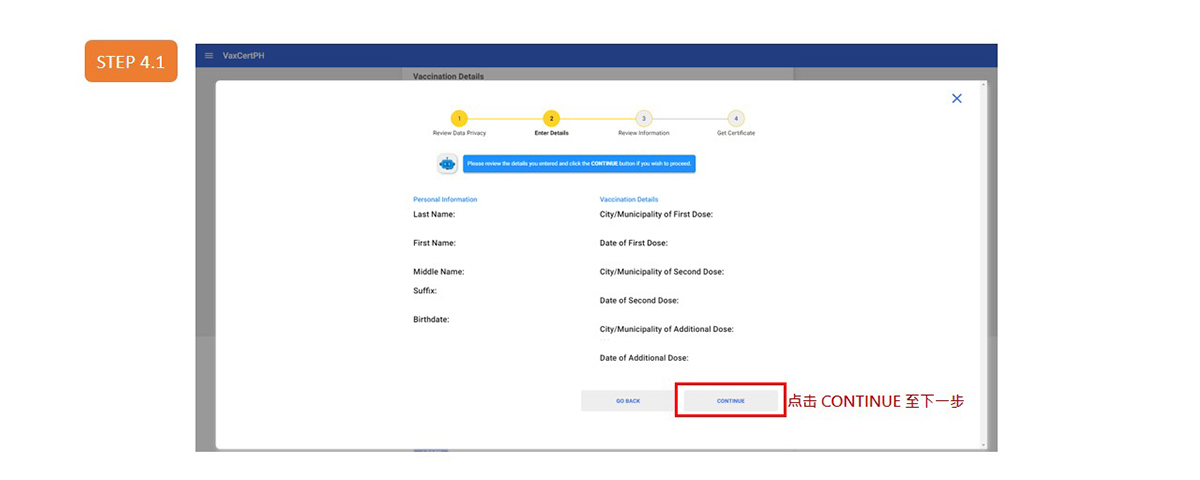Click the Vaccination Details section heading
This screenshot has width=1200, height=480.
629,200
